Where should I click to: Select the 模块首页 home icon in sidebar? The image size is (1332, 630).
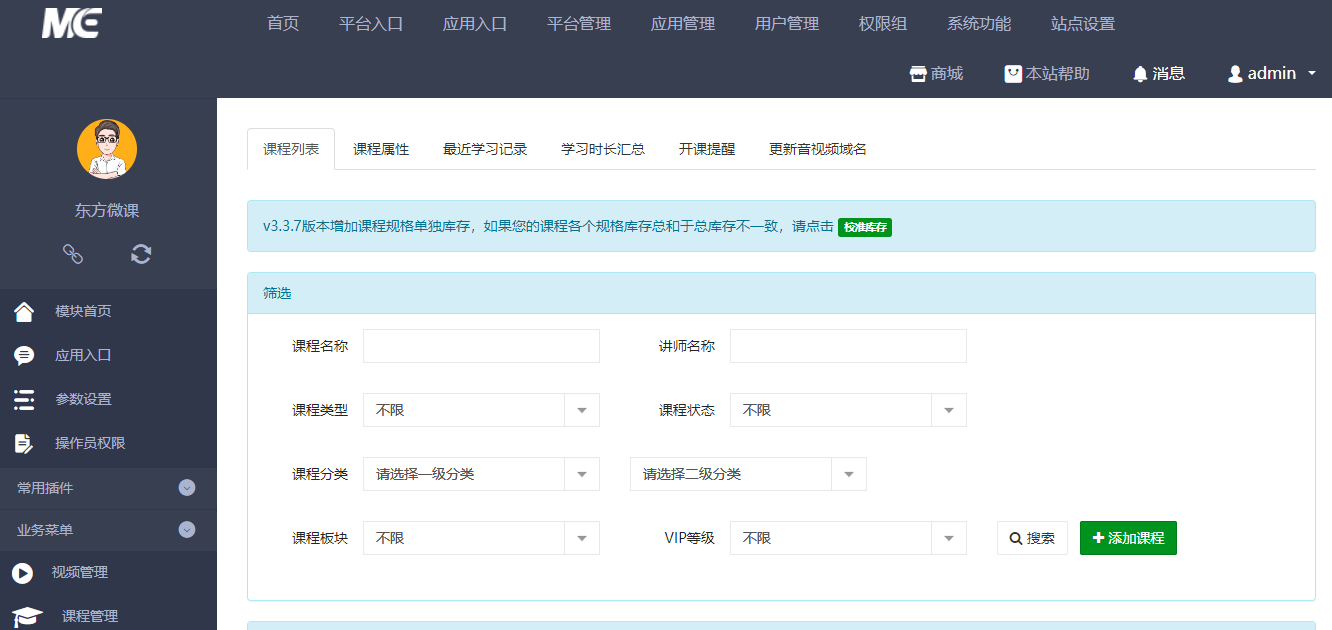(x=25, y=311)
